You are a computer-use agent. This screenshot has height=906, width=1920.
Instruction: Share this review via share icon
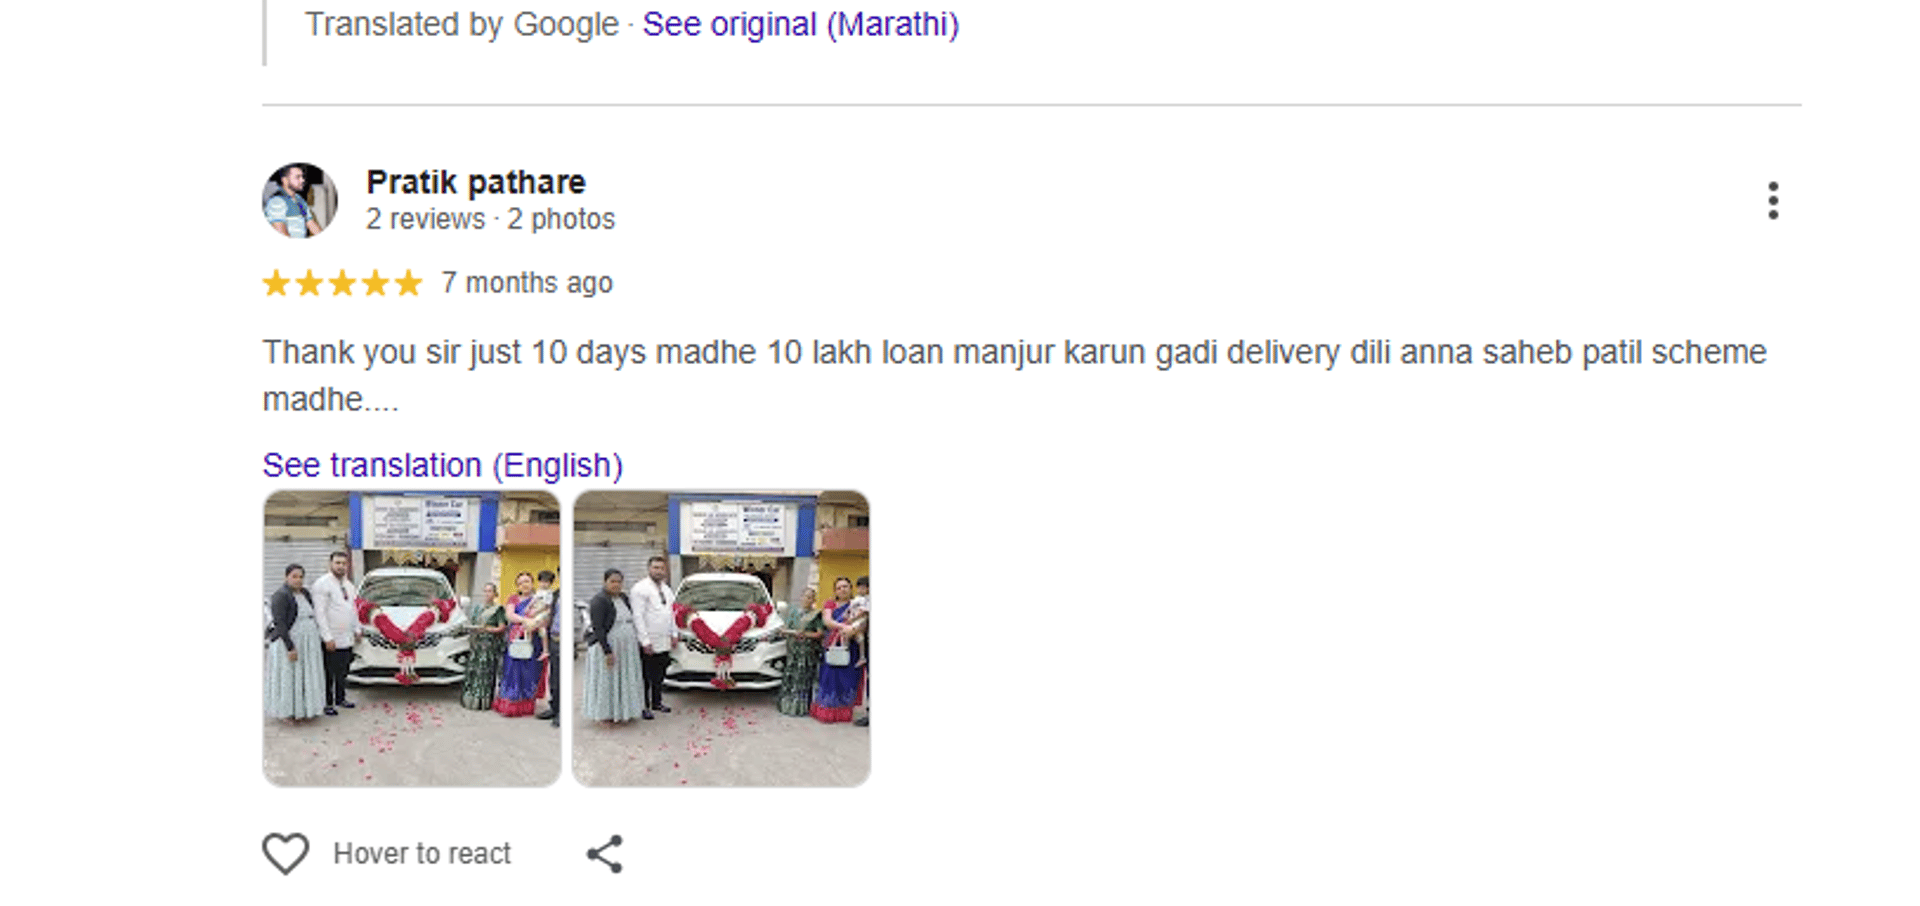pos(605,854)
